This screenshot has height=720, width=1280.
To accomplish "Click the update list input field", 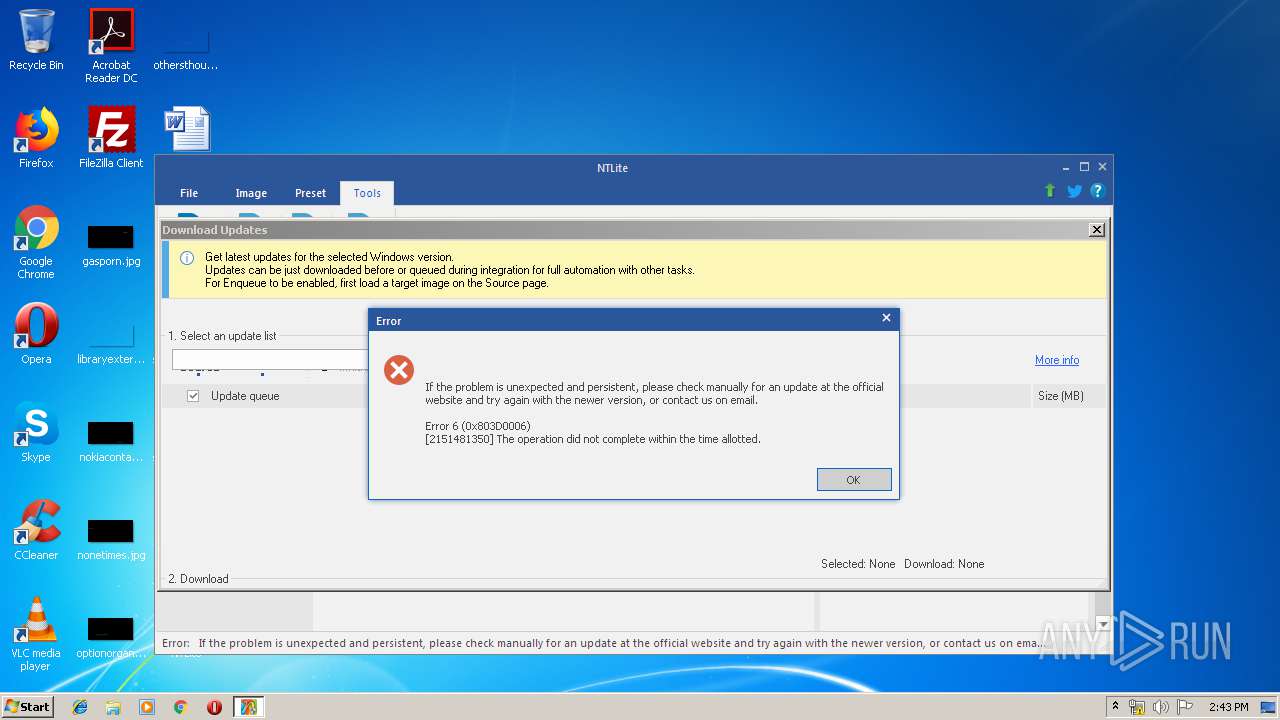I will coord(270,359).
